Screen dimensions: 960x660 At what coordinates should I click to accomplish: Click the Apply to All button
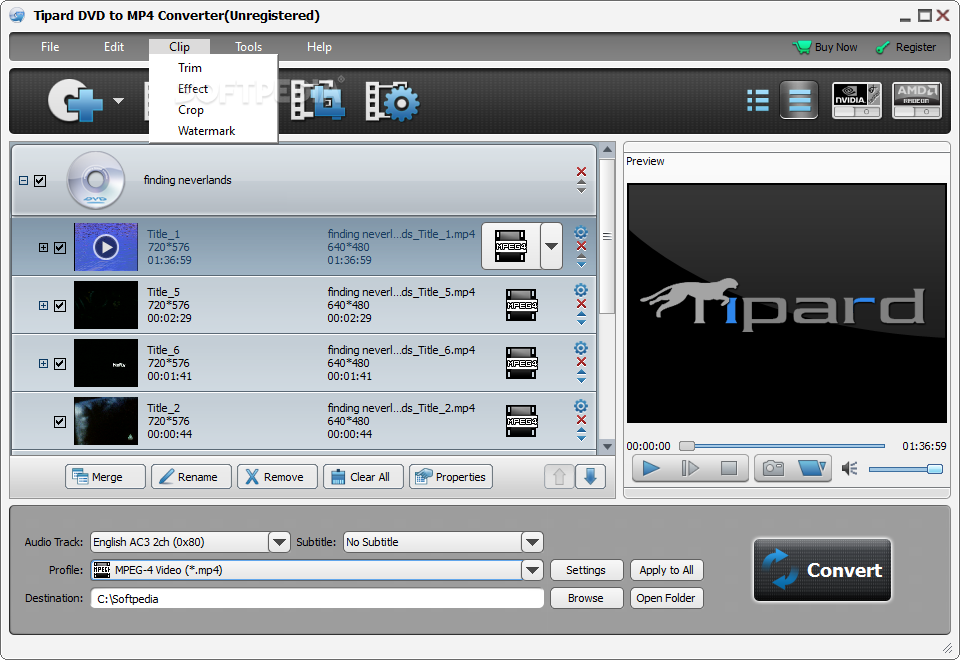coord(667,570)
